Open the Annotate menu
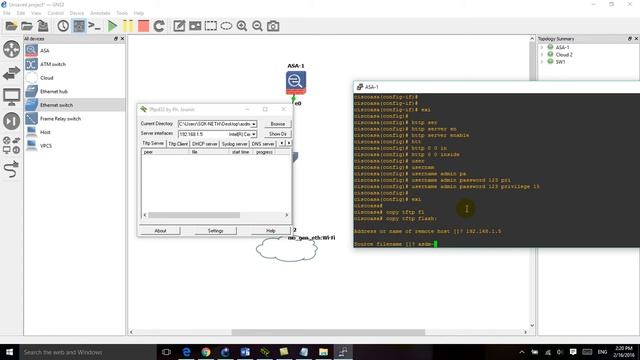Image resolution: width=640 pixels, height=360 pixels. 100,13
